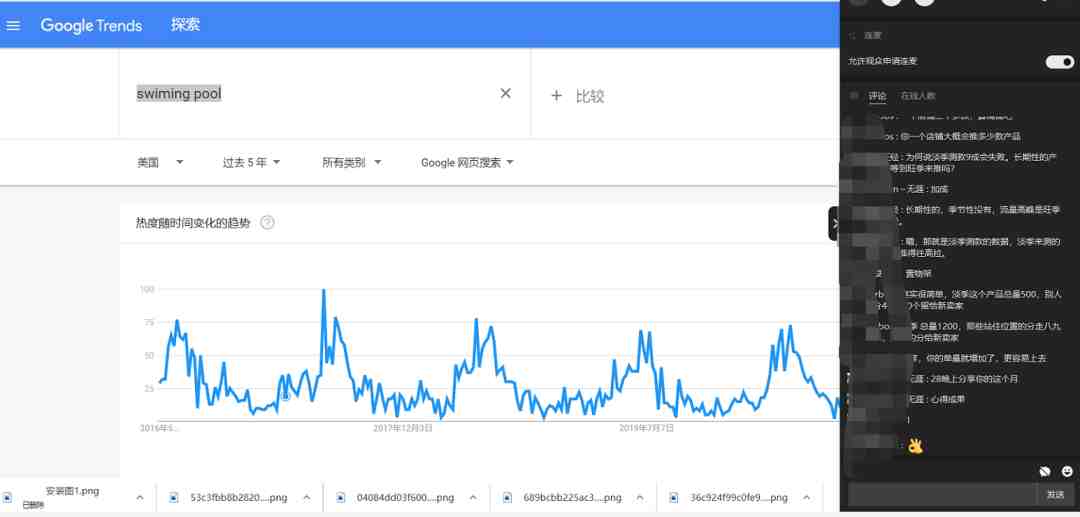Switch to the 在线人数 online viewers tab
Image resolution: width=1080 pixels, height=517 pixels.
(918, 96)
